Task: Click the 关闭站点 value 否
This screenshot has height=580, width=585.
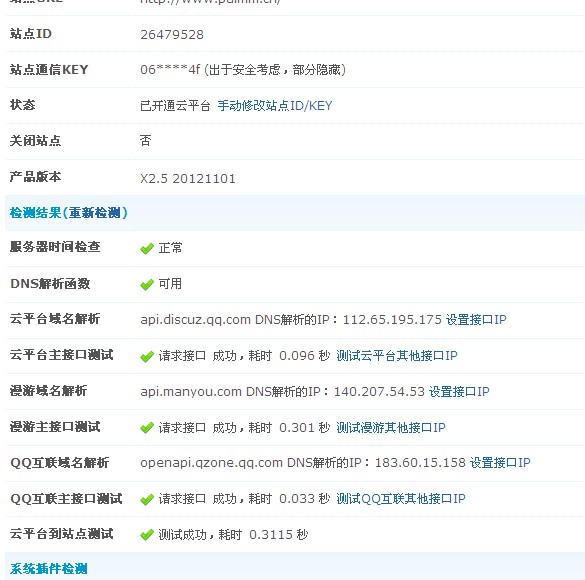Action: pyautogui.click(x=146, y=141)
